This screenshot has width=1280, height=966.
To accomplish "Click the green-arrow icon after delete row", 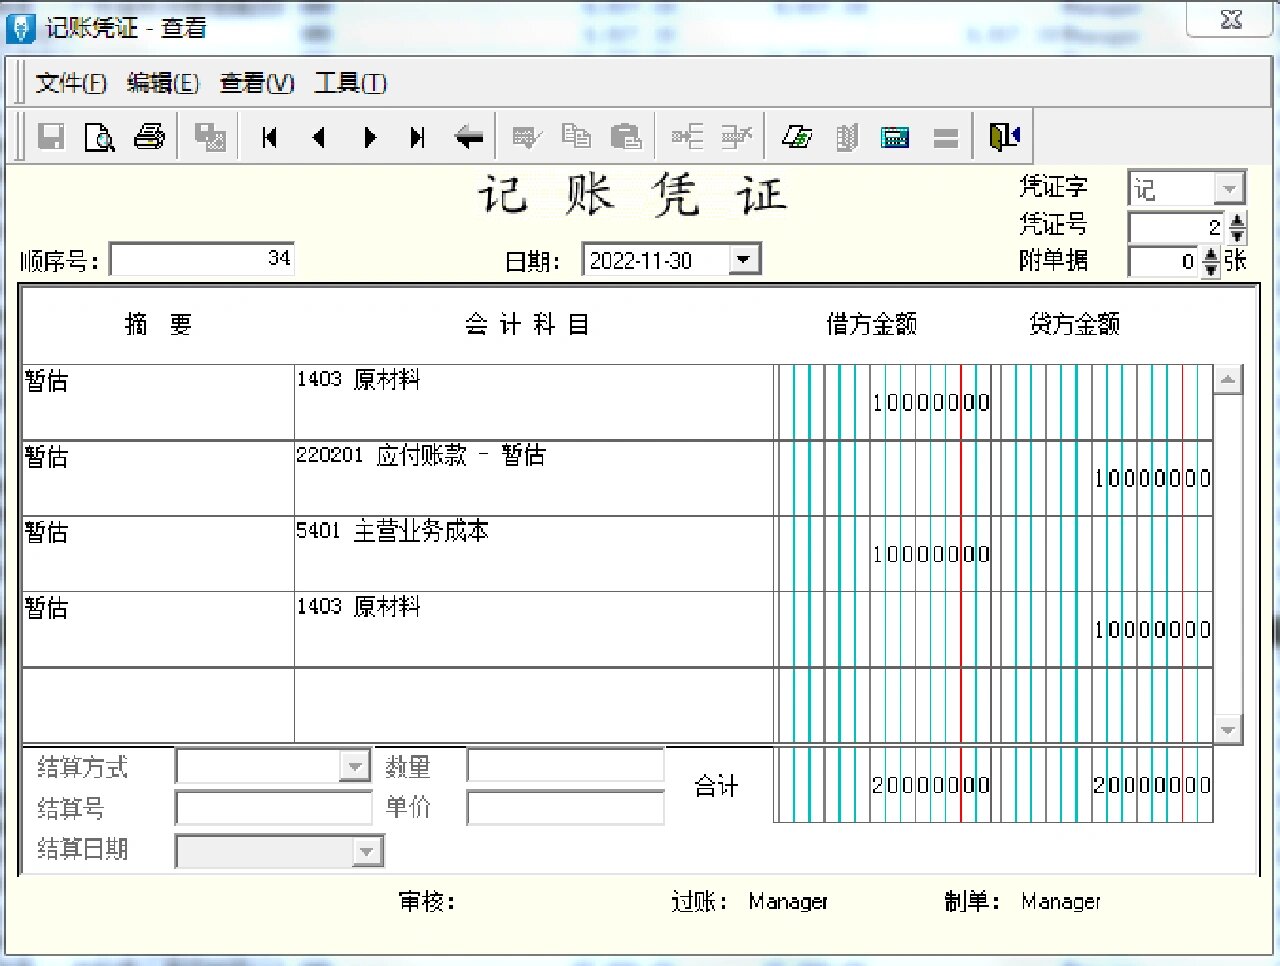I will click(x=797, y=136).
